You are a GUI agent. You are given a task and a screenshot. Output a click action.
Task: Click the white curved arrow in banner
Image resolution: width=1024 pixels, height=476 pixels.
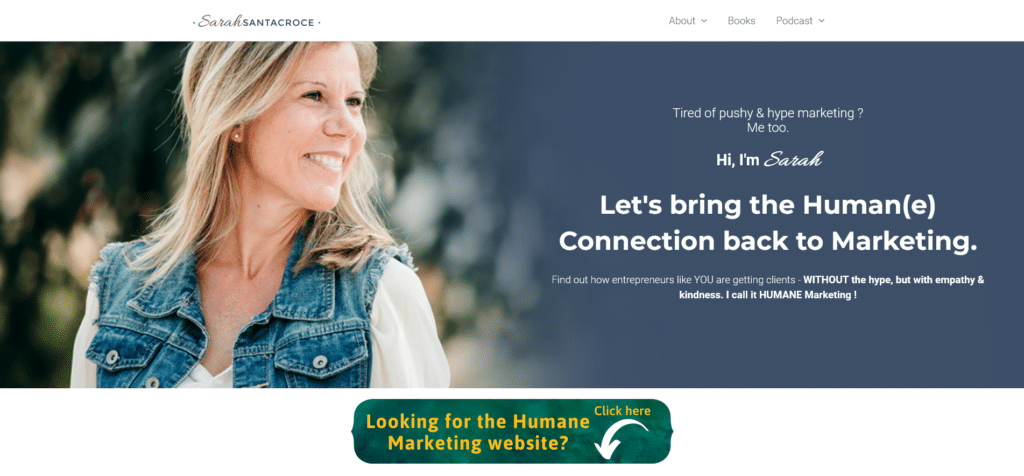point(621,438)
